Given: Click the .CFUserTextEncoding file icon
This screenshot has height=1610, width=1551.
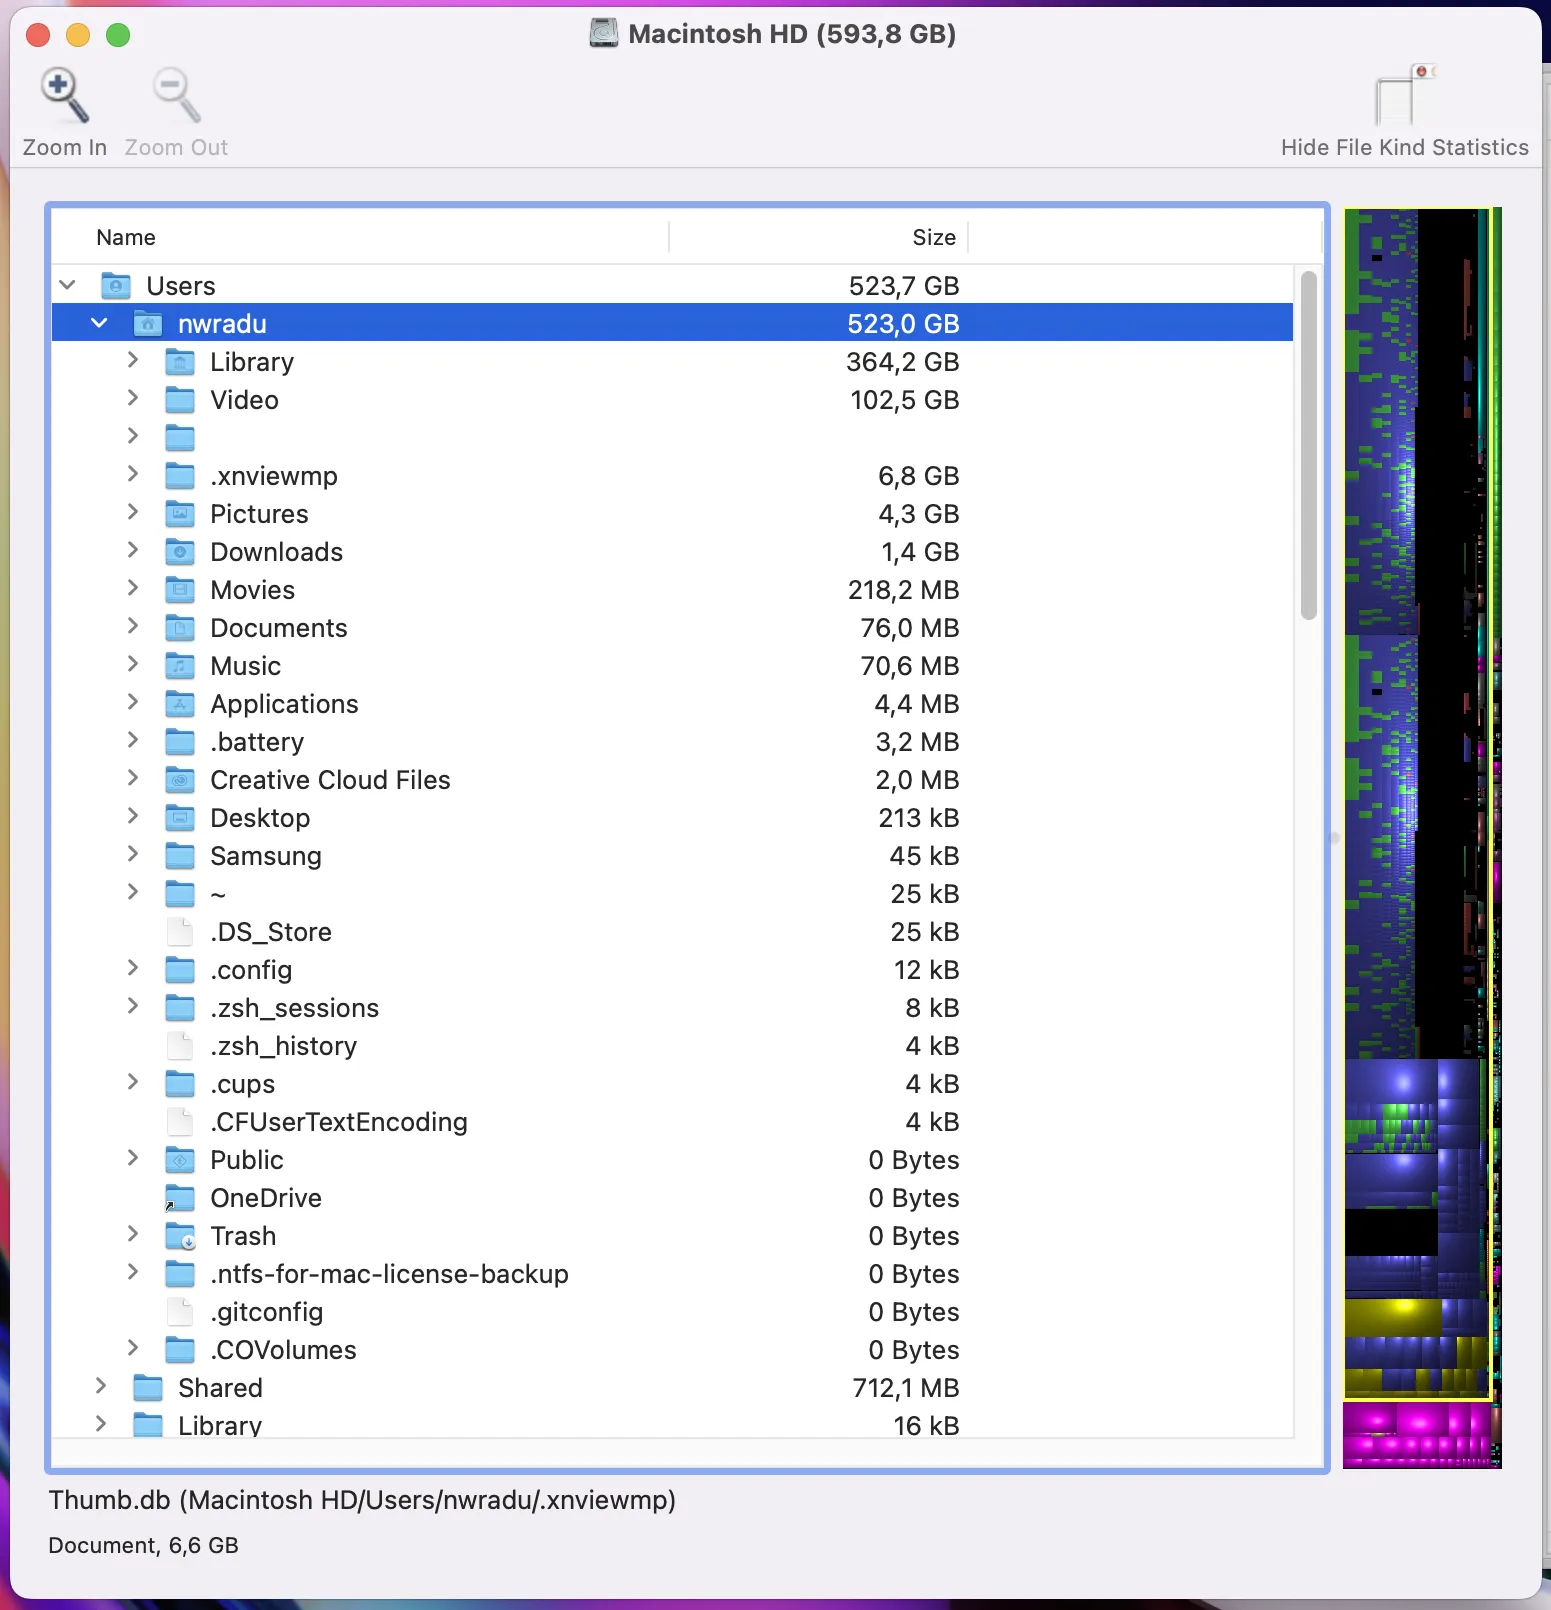Looking at the screenshot, I should pos(180,1122).
